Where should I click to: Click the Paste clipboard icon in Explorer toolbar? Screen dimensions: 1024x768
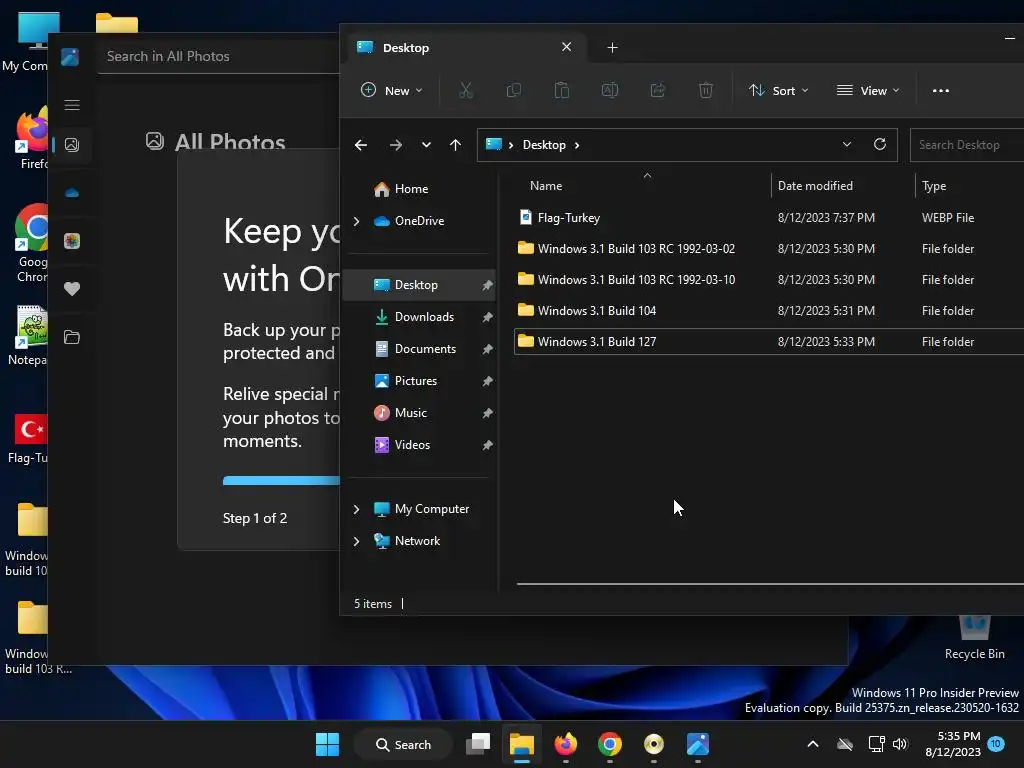point(562,90)
